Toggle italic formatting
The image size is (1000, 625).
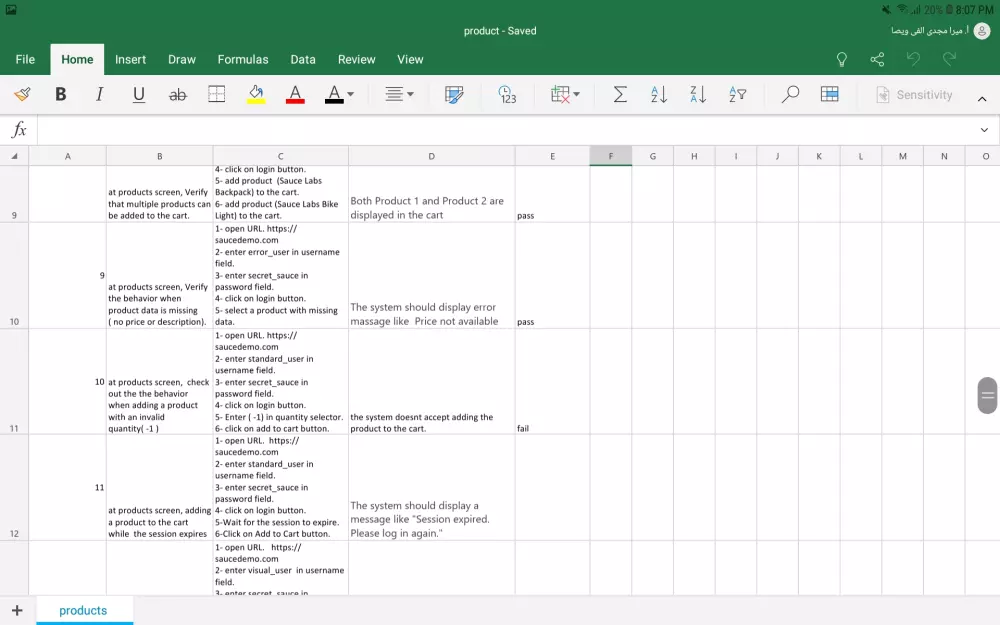(99, 95)
